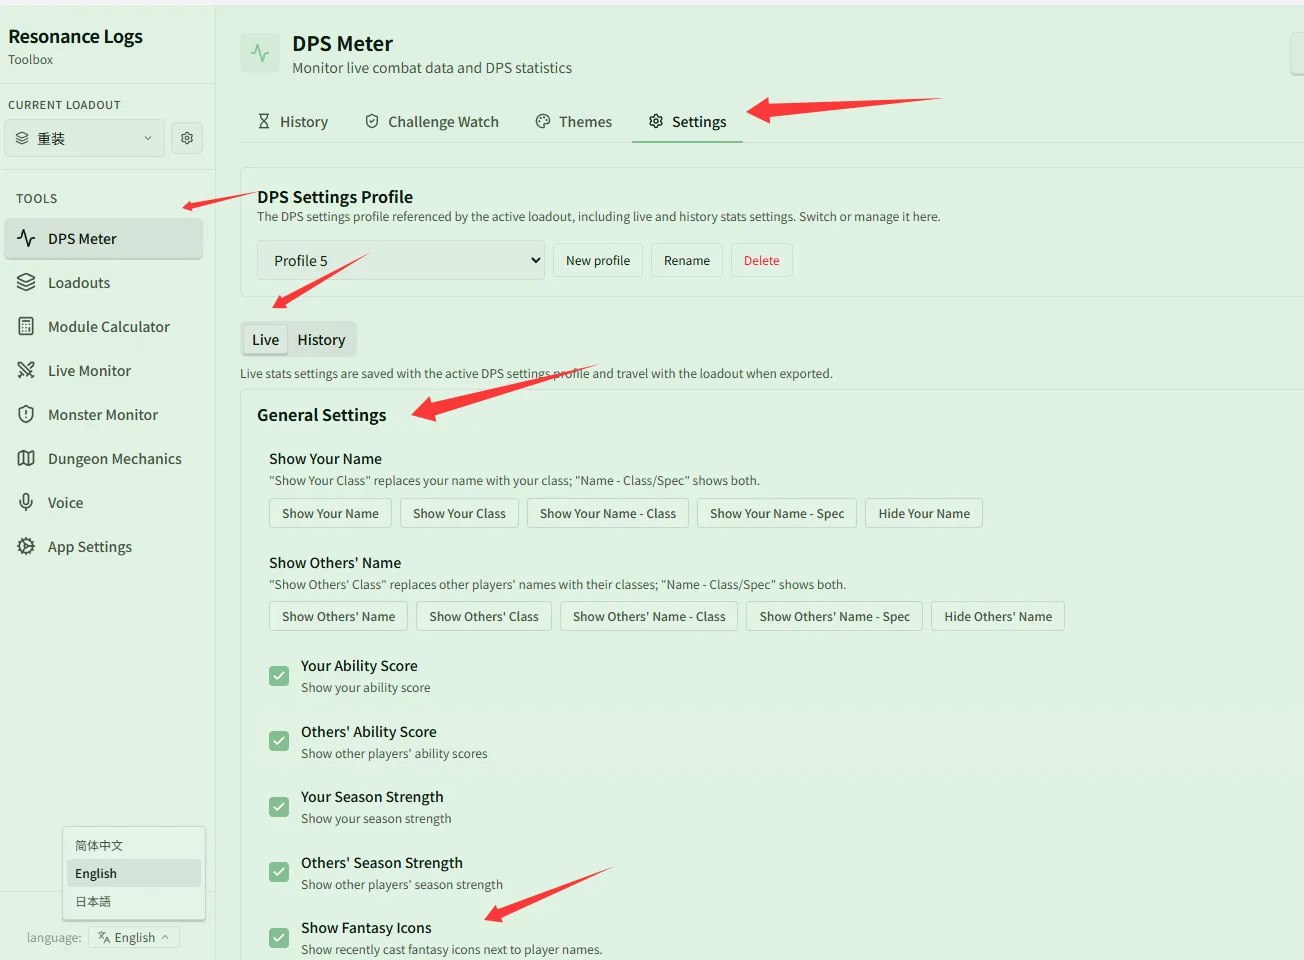Click the New profile button
This screenshot has width=1304, height=960.
(x=598, y=260)
